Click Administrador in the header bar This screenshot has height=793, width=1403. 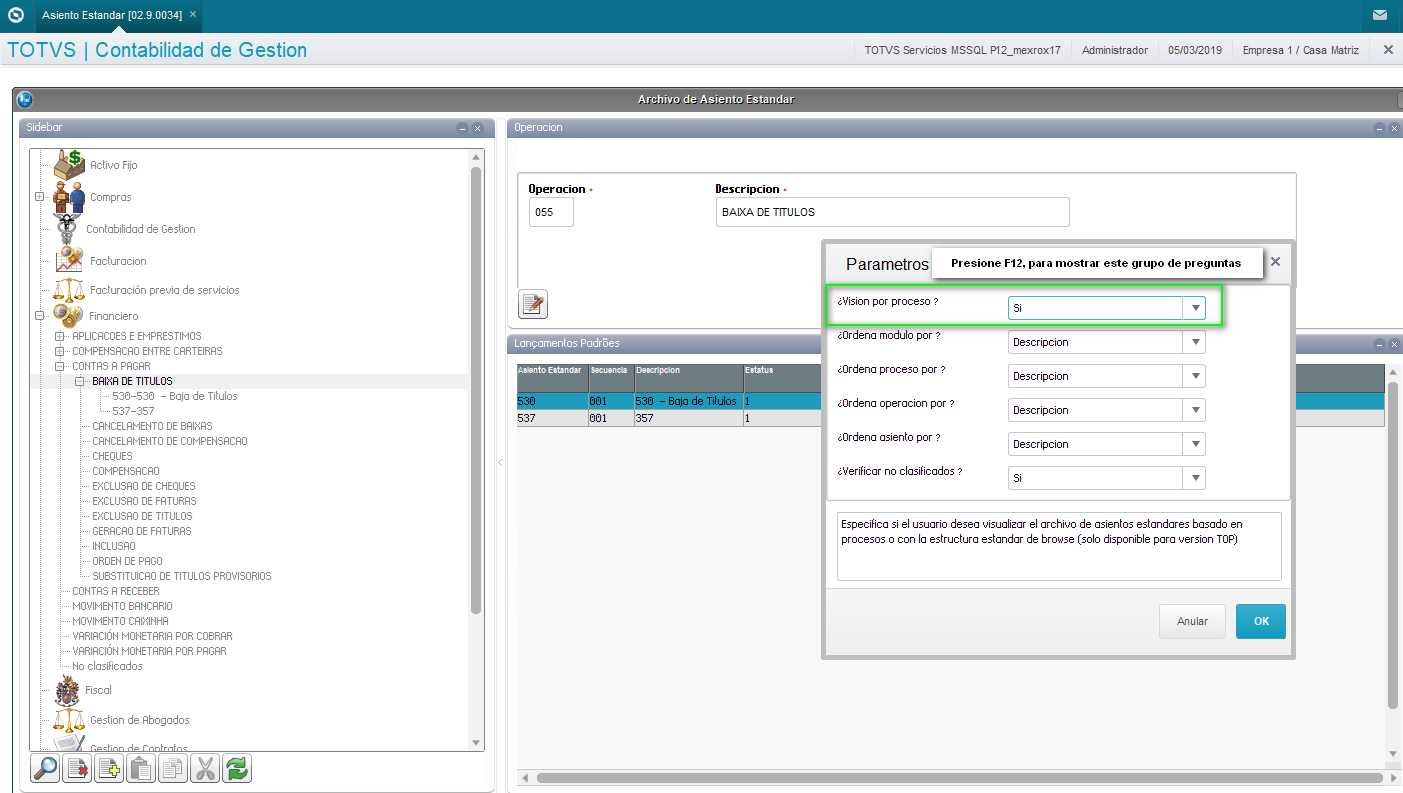[x=1115, y=50]
